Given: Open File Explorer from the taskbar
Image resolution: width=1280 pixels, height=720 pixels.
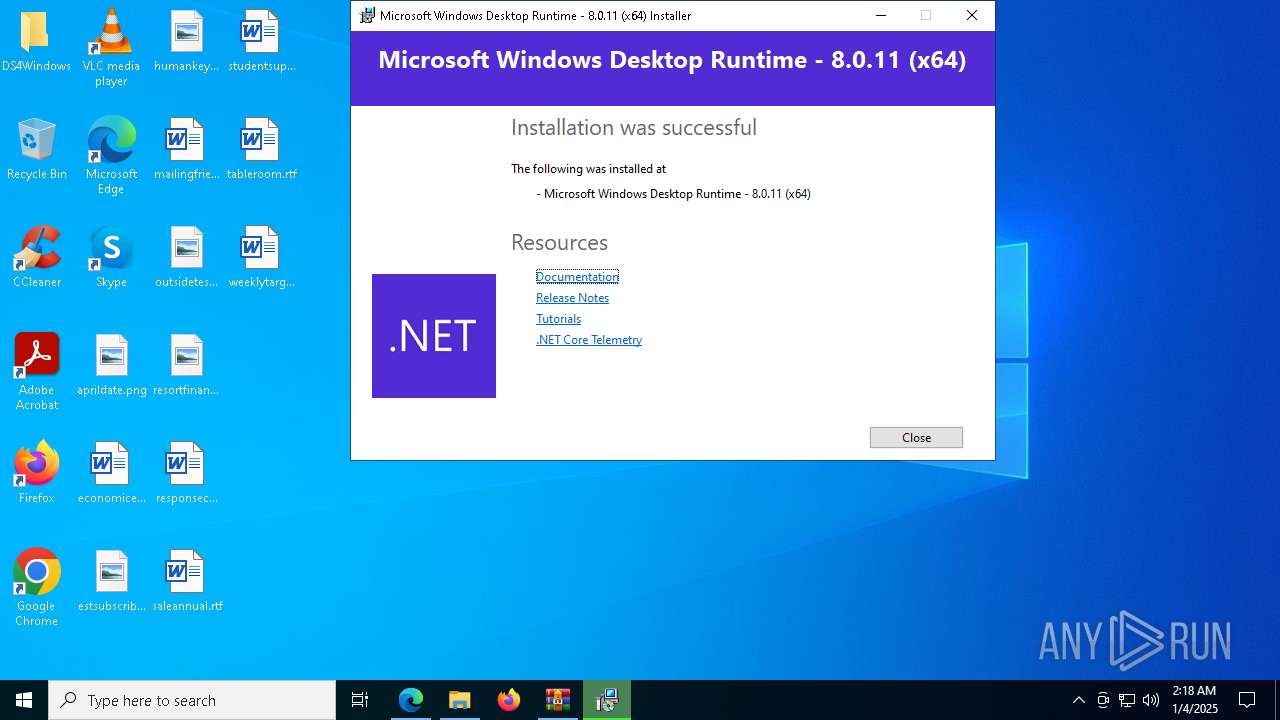Looking at the screenshot, I should [x=460, y=700].
